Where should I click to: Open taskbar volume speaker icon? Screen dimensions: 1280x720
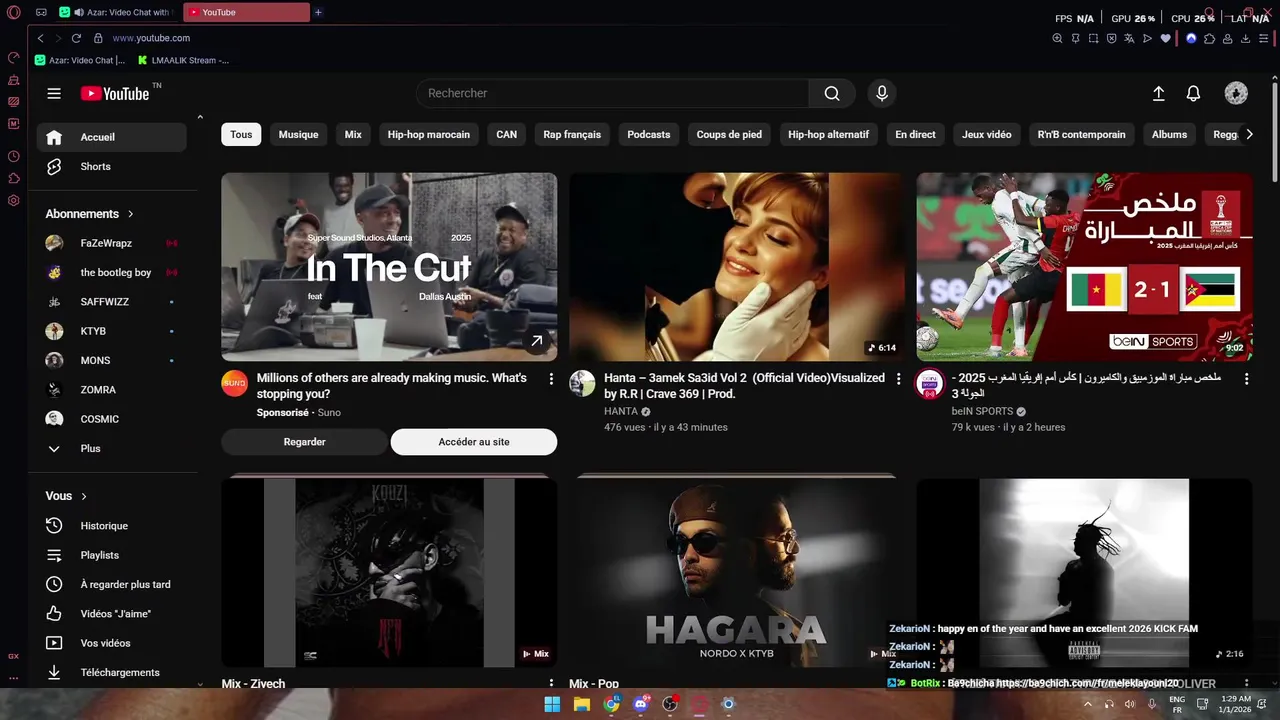tap(1130, 704)
